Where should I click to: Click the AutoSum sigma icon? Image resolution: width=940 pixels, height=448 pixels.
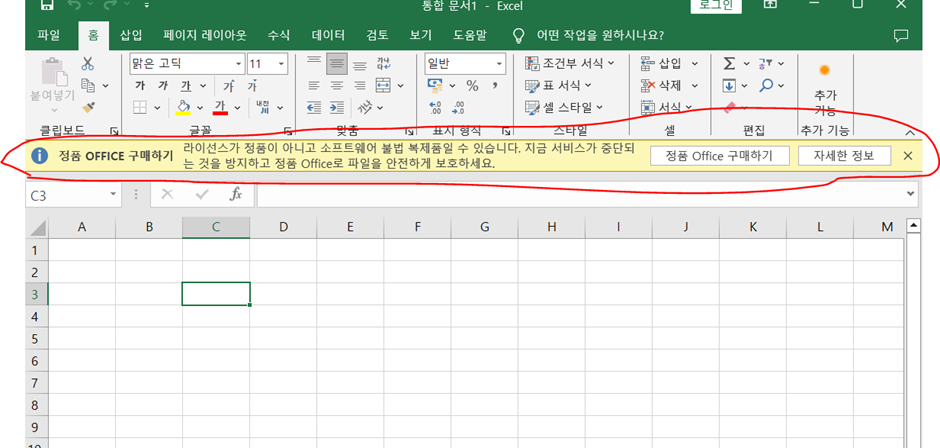728,64
